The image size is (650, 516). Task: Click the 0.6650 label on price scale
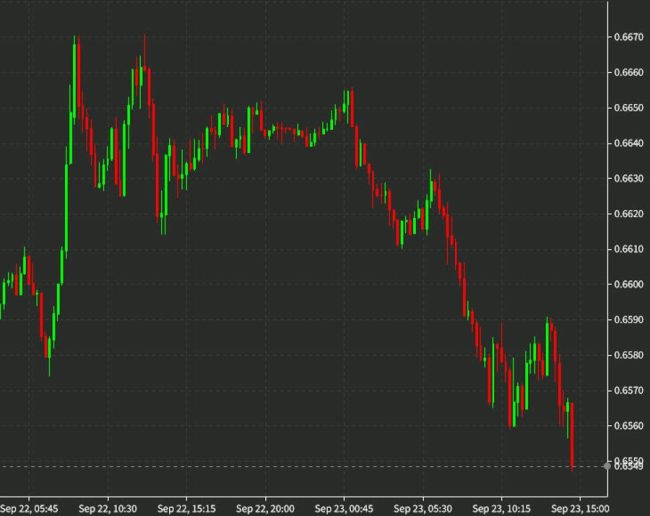coord(626,107)
